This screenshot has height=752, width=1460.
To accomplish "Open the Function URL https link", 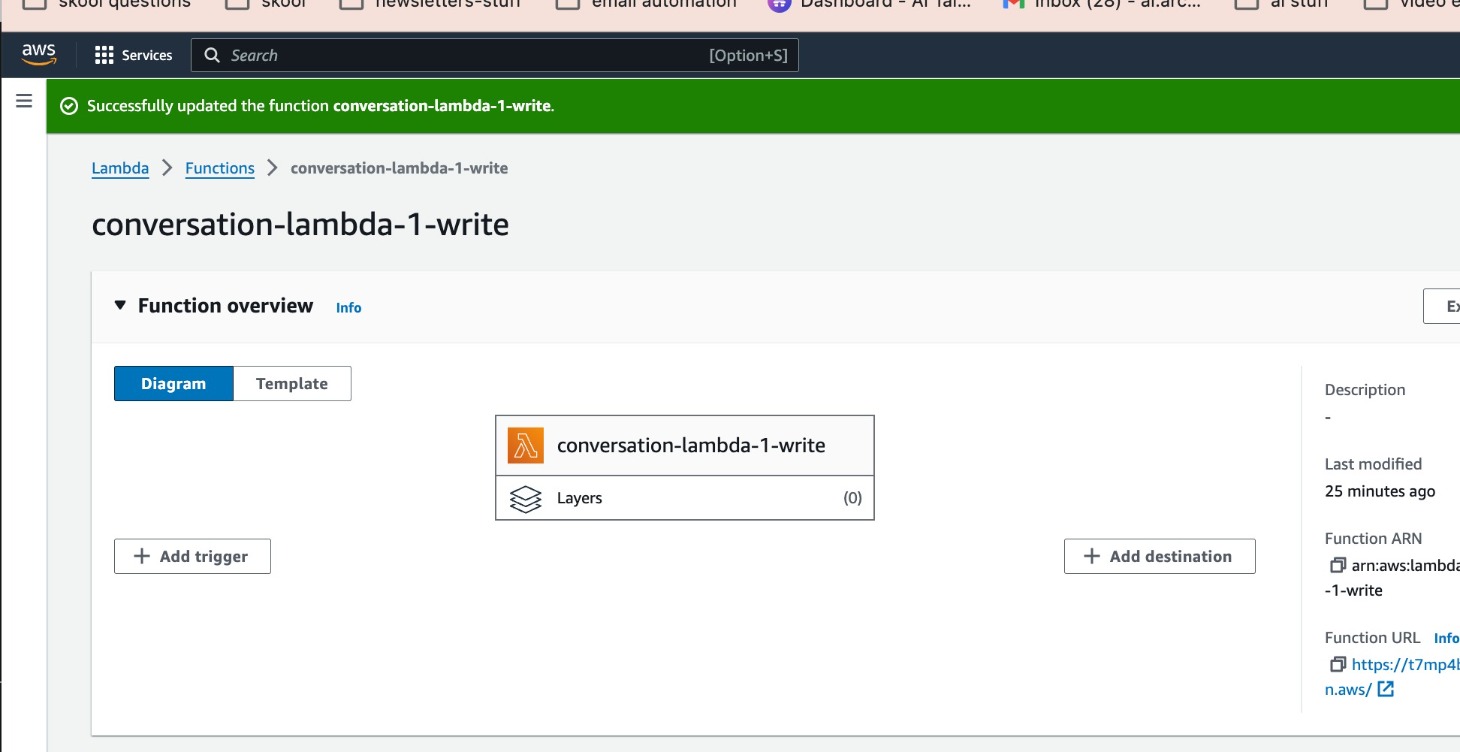I will coord(1405,664).
